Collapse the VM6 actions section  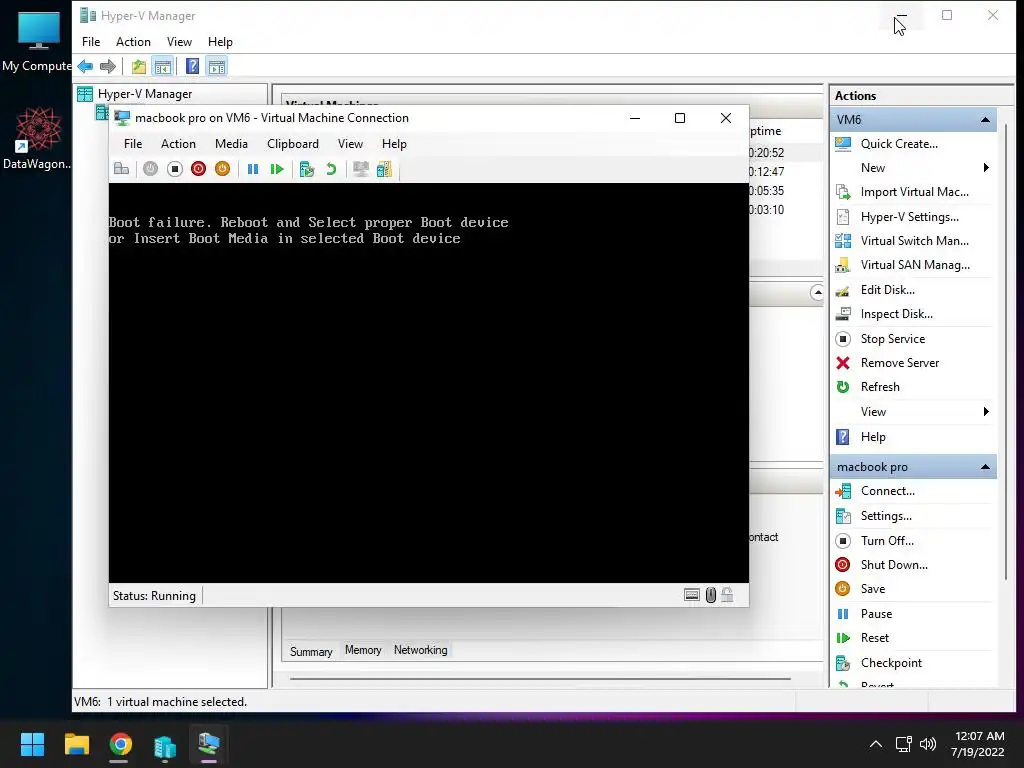(x=985, y=120)
